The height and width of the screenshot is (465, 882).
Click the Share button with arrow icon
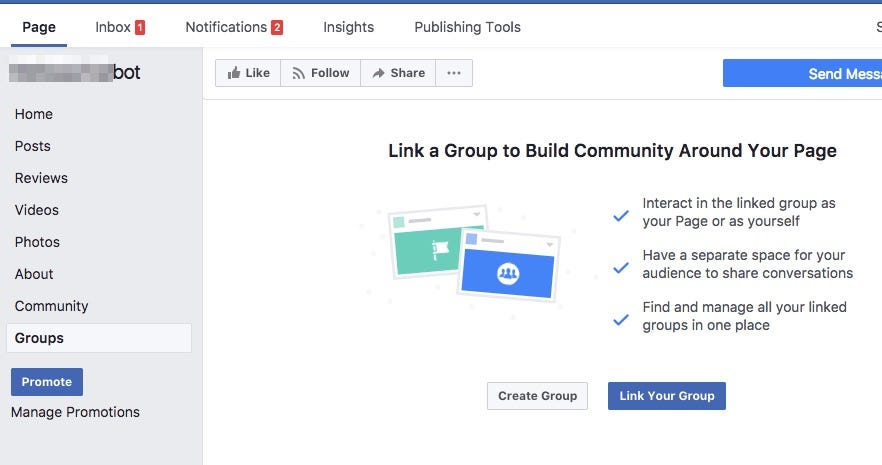coord(398,73)
